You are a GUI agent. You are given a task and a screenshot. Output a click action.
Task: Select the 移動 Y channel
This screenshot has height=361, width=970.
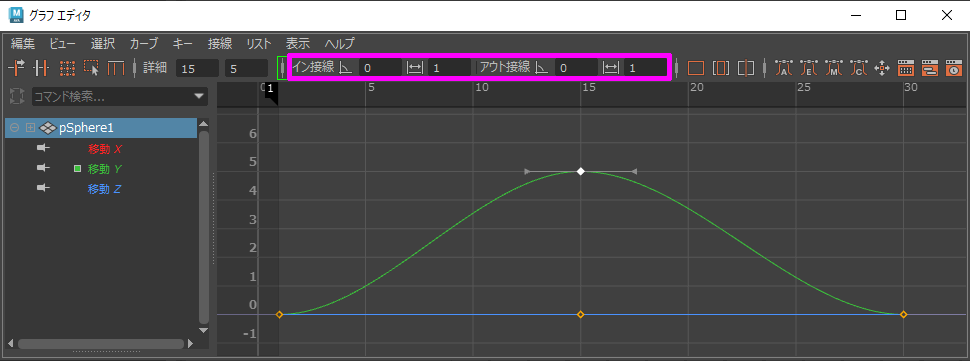pyautogui.click(x=106, y=168)
